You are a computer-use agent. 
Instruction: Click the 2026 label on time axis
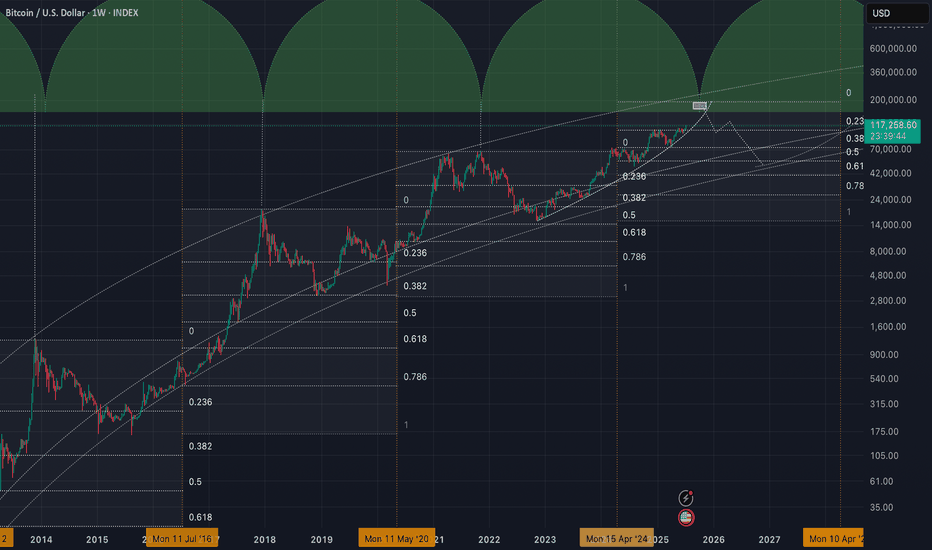[x=713, y=540]
